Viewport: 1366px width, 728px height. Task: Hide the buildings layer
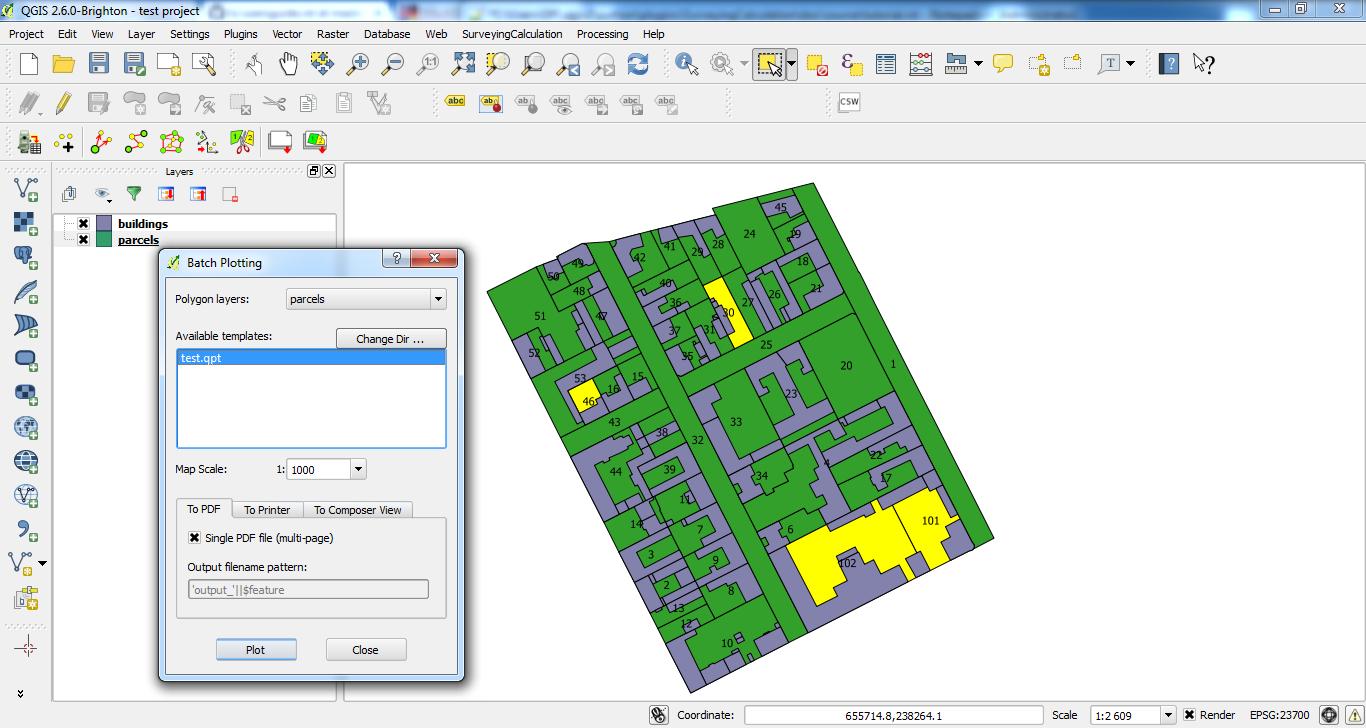coord(83,224)
